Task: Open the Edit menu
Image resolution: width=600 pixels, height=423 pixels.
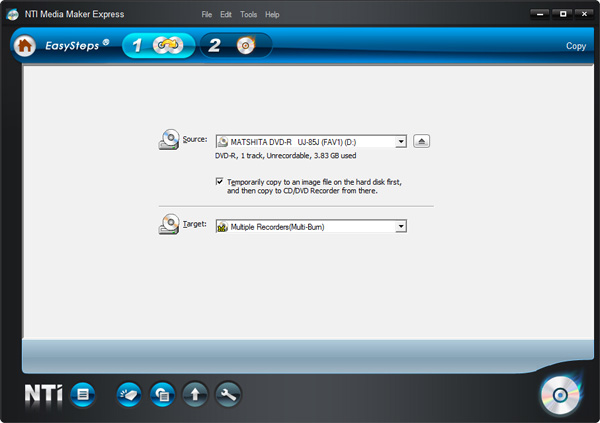Action: click(226, 15)
